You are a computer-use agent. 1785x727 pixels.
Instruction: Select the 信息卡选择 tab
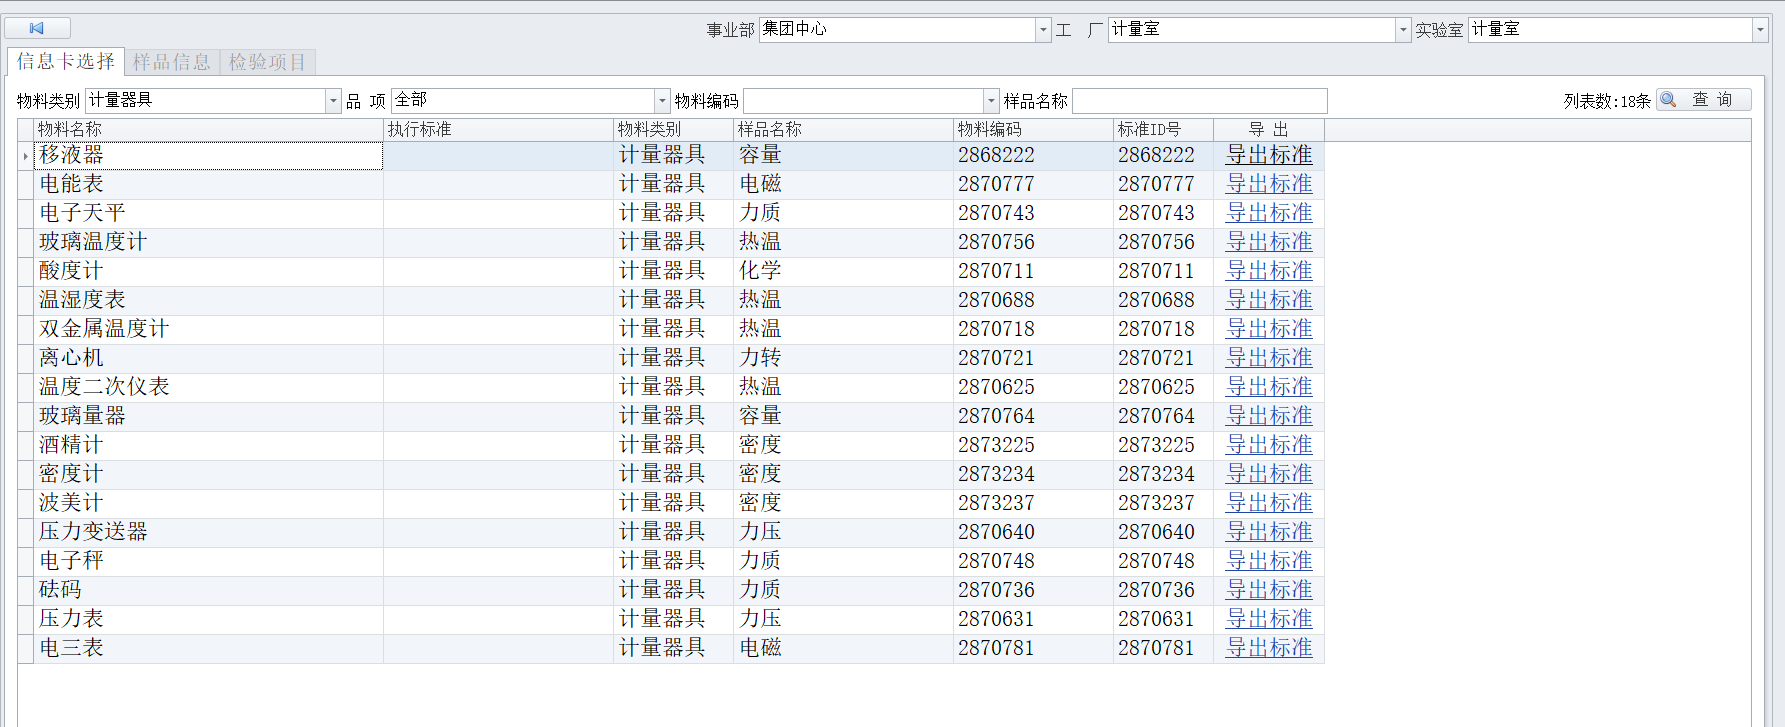[66, 62]
